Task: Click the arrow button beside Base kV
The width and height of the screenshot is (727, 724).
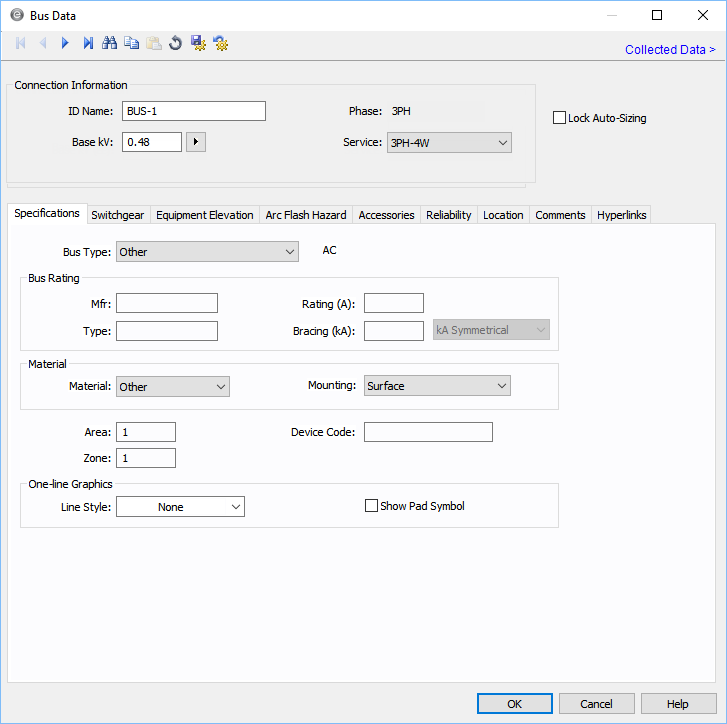Action: click(x=196, y=142)
